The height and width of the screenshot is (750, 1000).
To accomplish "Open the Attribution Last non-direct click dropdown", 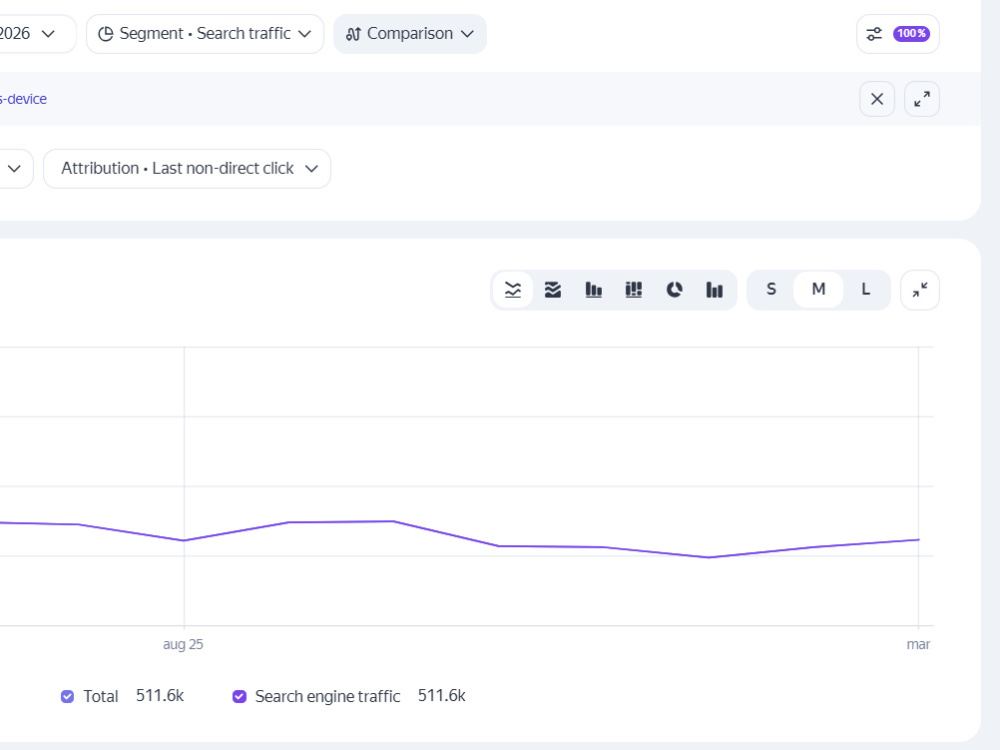I will 187,169.
